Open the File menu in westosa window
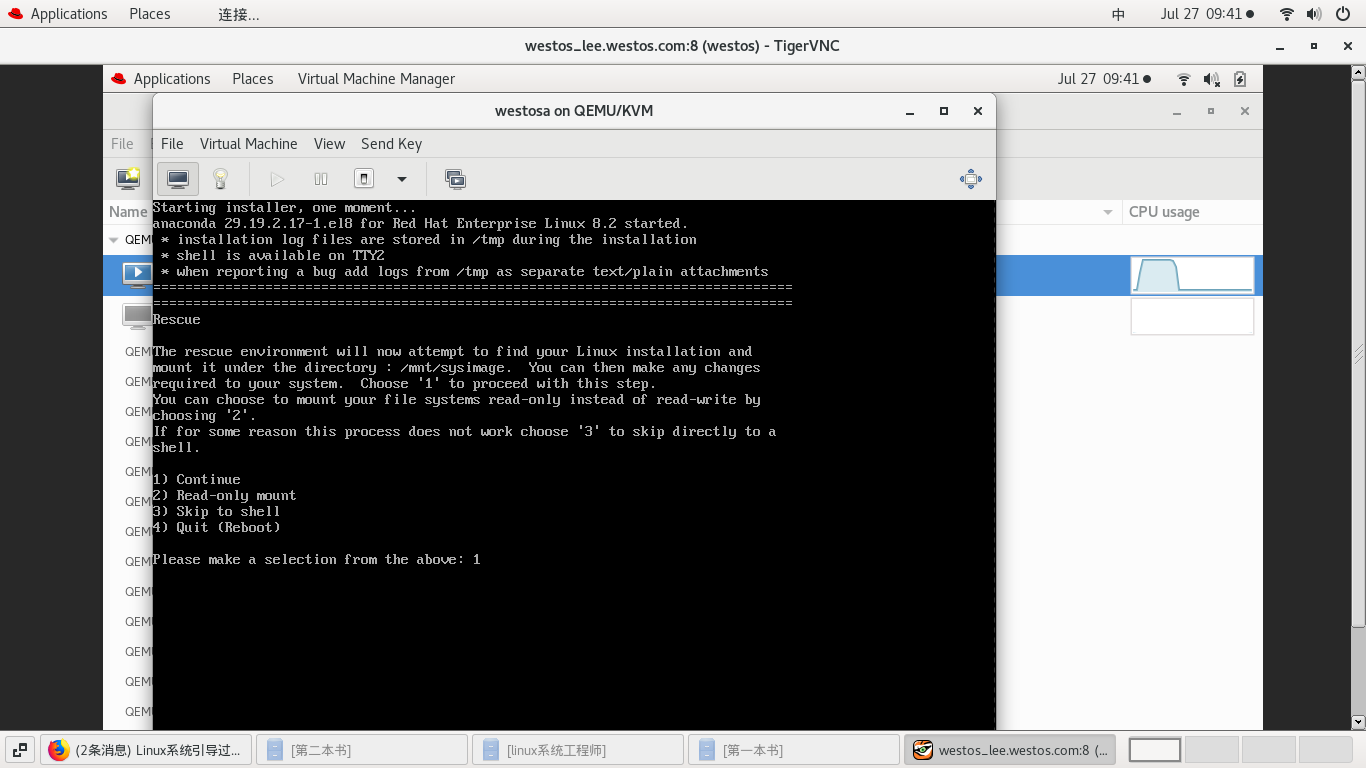Image resolution: width=1366 pixels, height=768 pixels. click(x=172, y=144)
